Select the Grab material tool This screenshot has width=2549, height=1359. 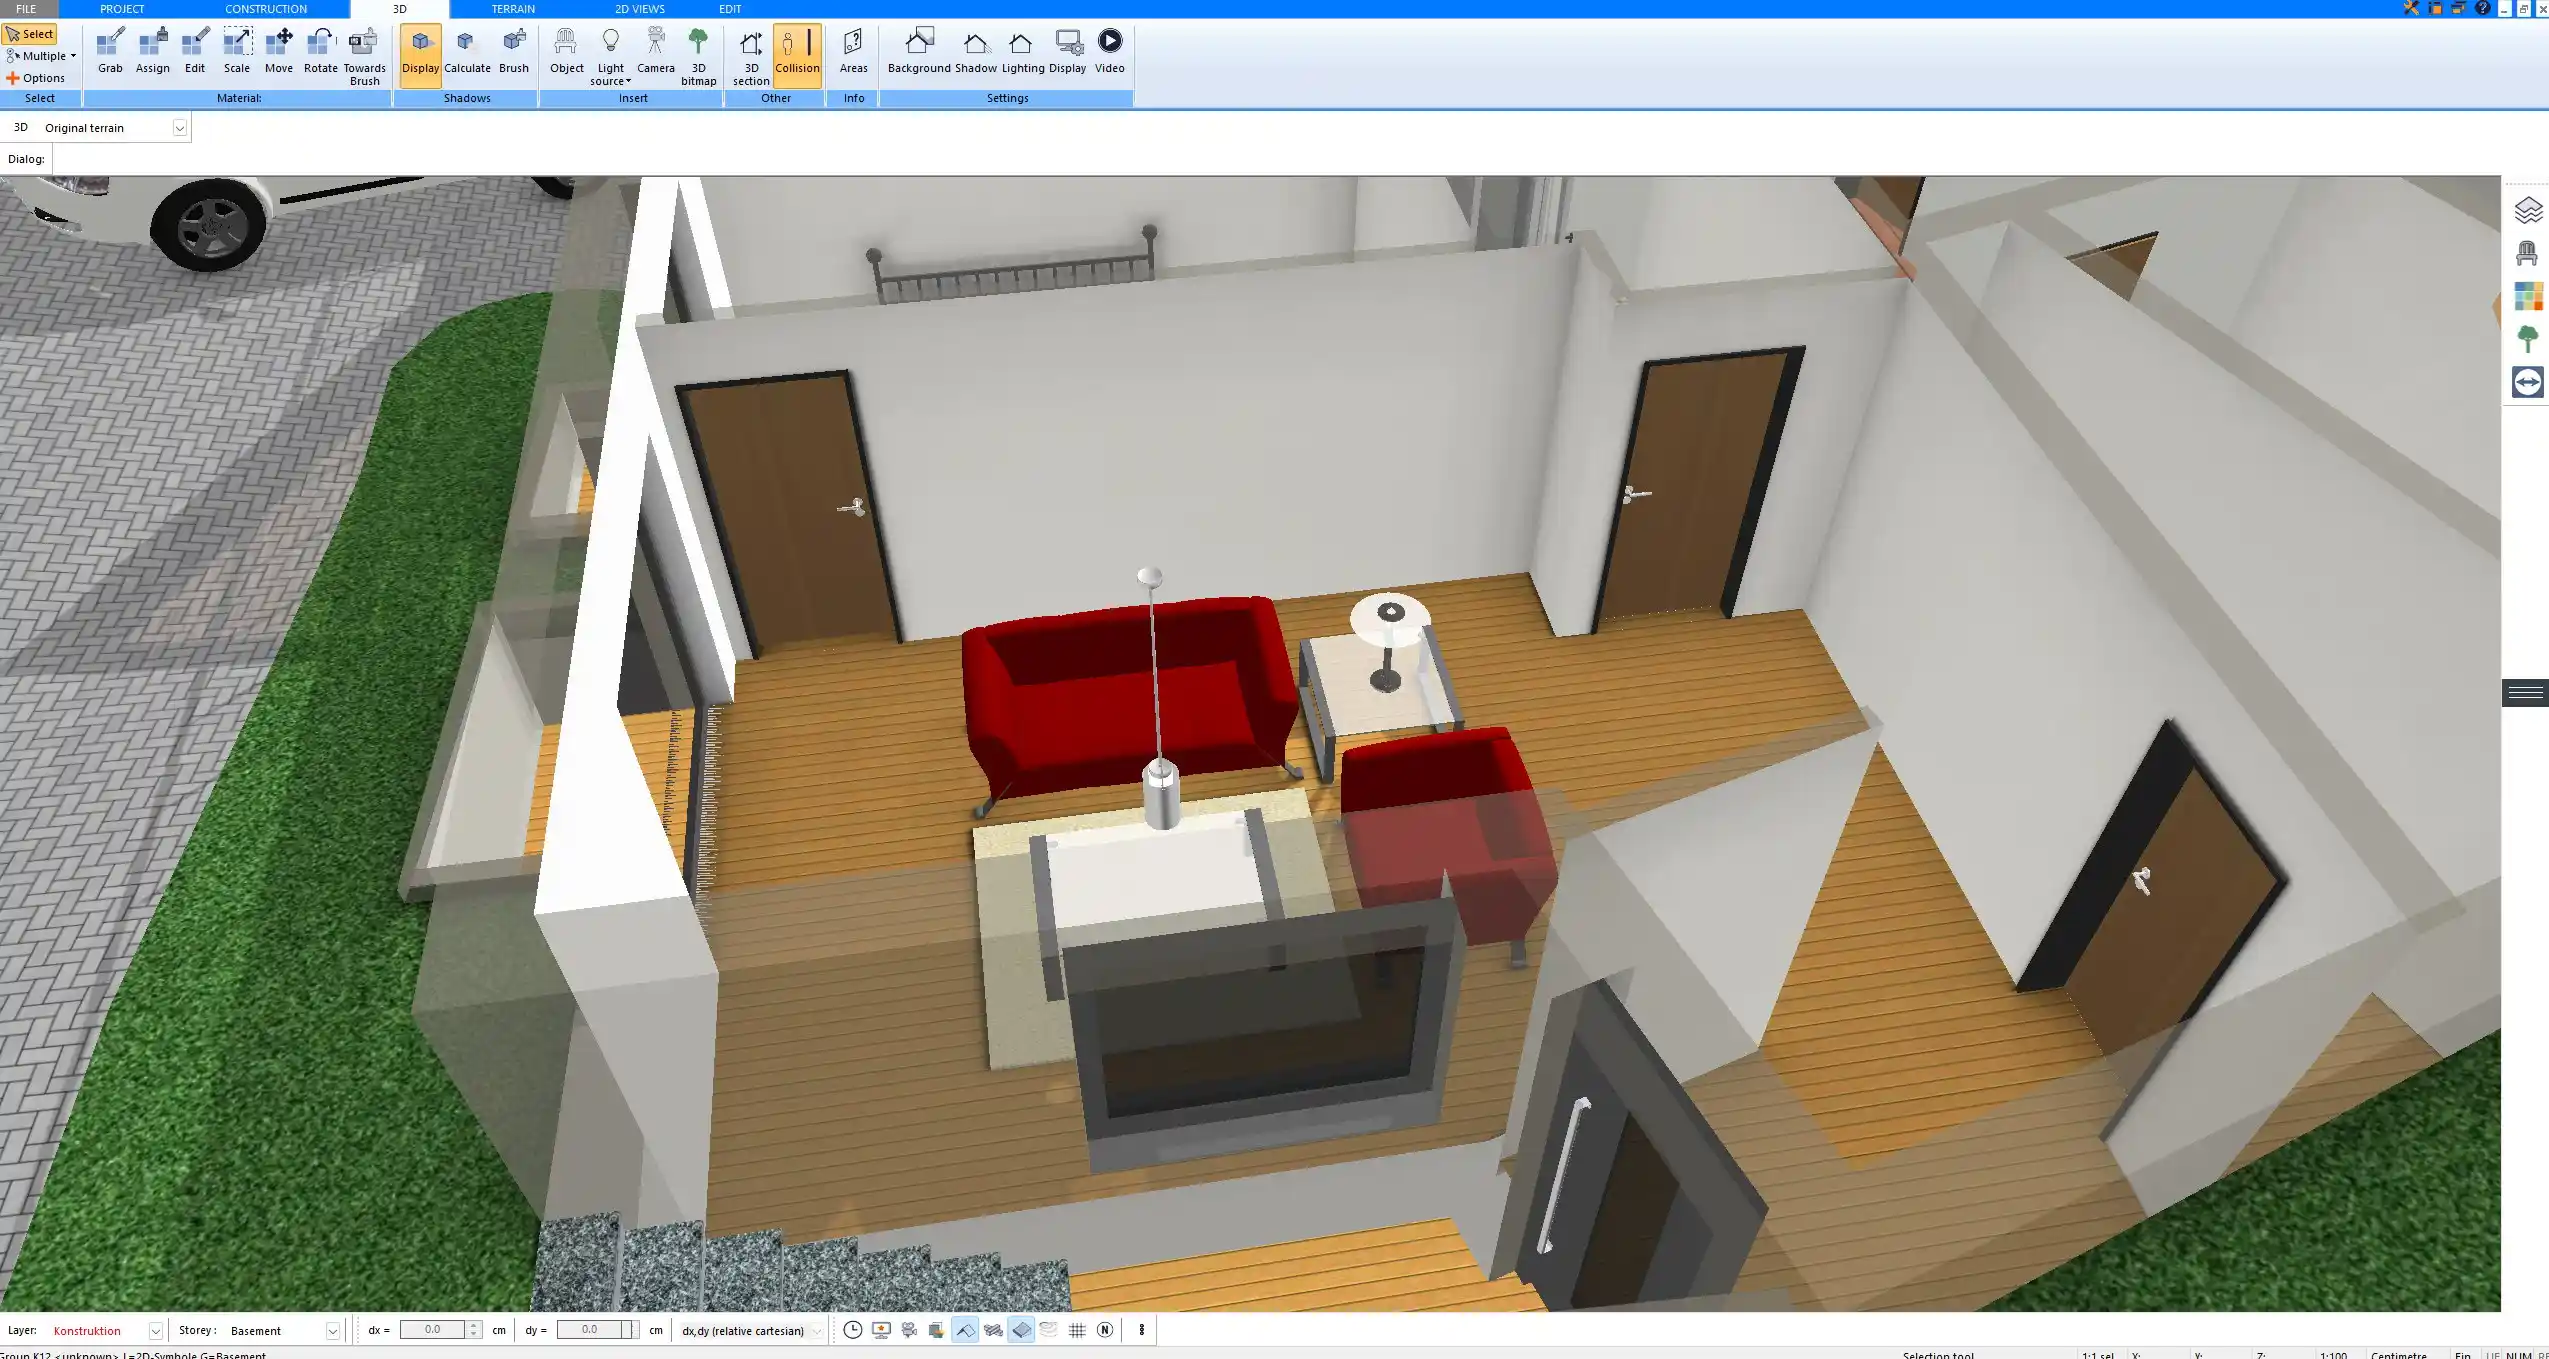[110, 50]
